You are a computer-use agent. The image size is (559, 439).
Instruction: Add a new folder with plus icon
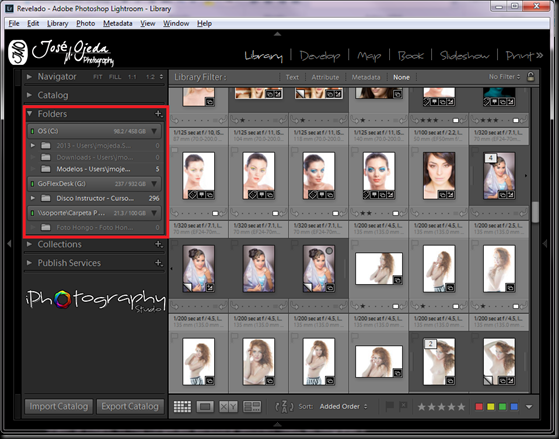(x=158, y=114)
